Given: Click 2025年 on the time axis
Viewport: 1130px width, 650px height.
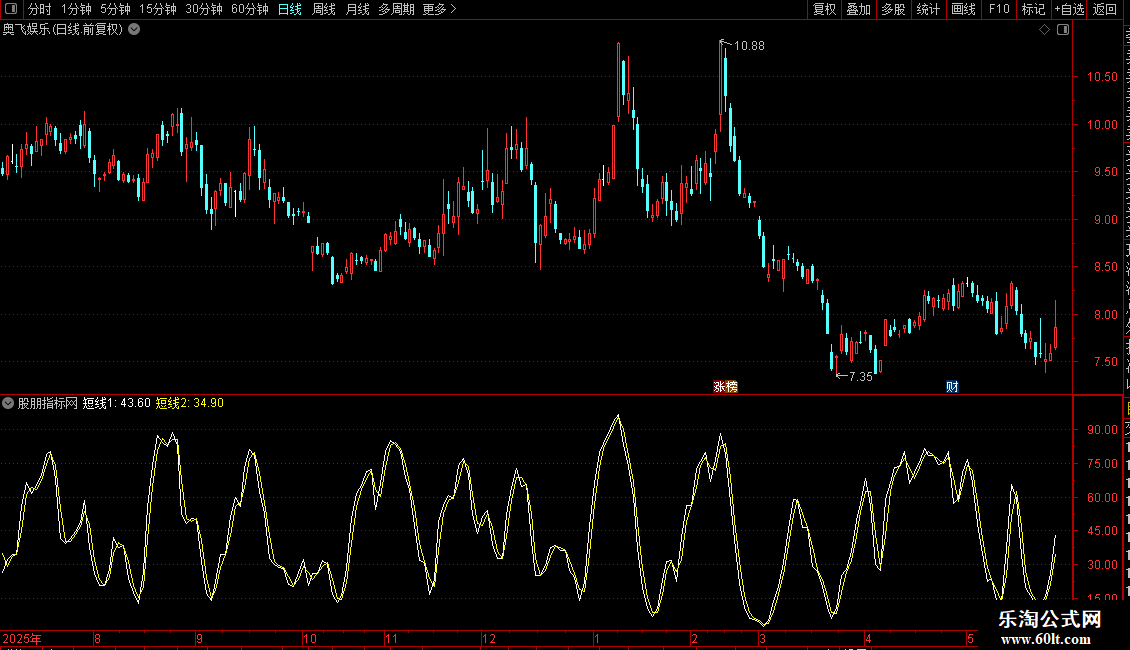Looking at the screenshot, I should [22, 638].
